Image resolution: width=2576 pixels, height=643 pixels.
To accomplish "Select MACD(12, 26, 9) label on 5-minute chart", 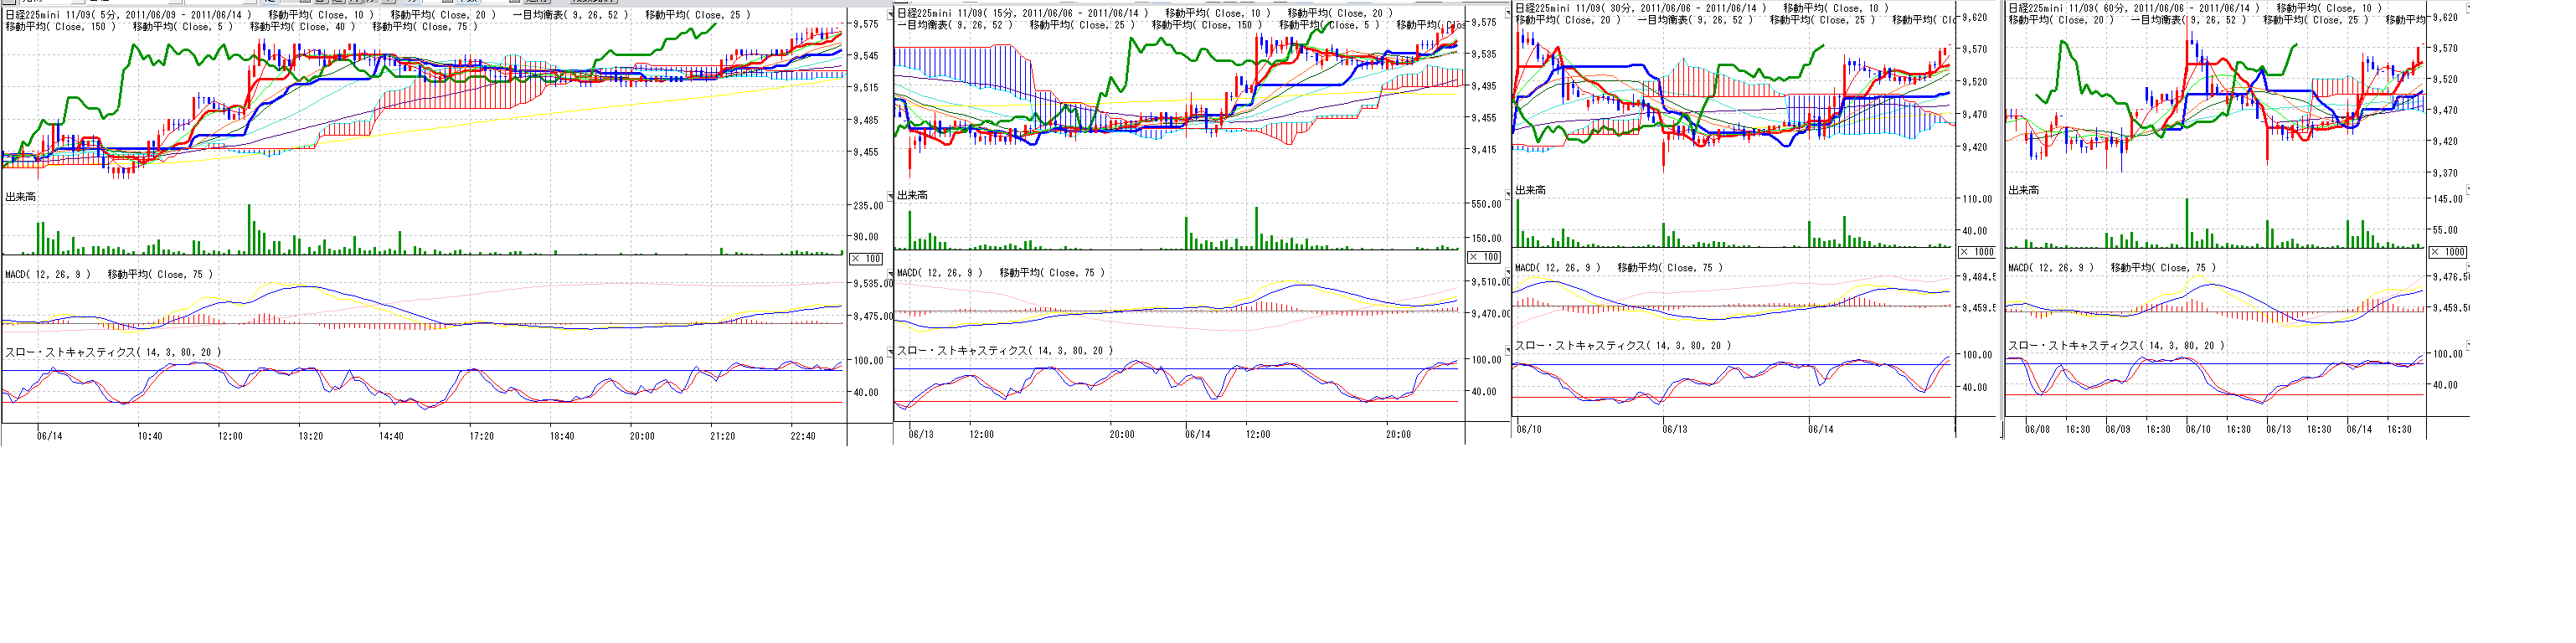I will click(48, 274).
